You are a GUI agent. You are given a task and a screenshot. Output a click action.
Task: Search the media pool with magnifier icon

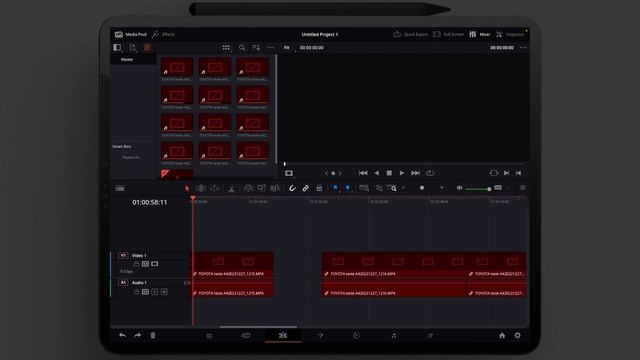[242, 48]
